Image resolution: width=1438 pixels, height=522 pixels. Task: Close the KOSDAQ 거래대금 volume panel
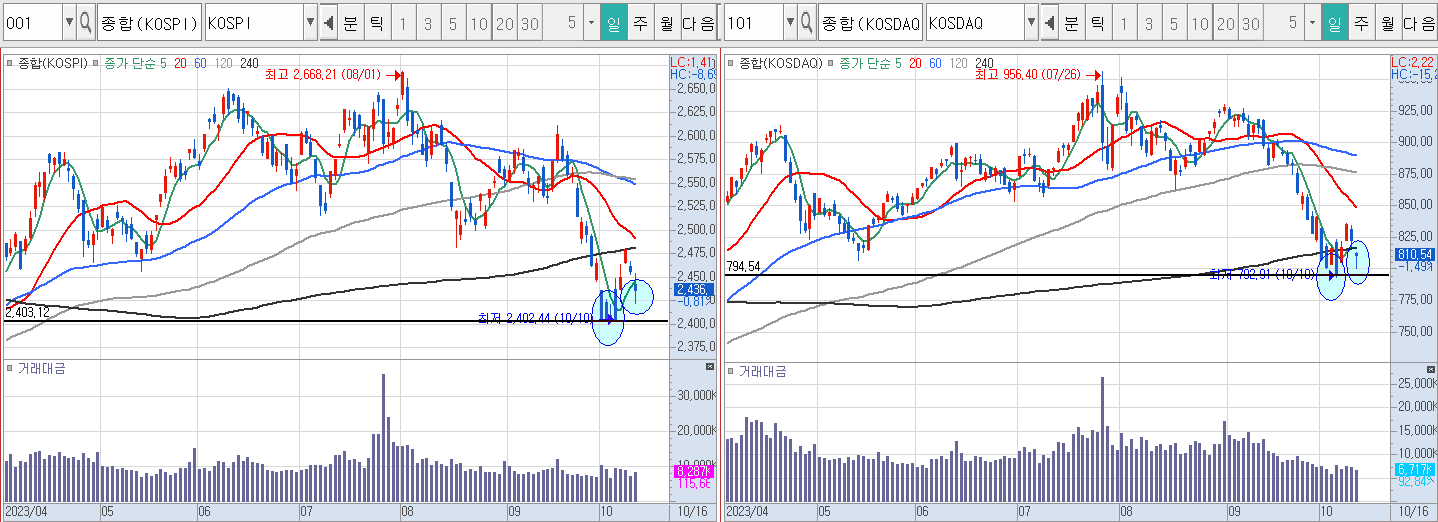[1430, 368]
